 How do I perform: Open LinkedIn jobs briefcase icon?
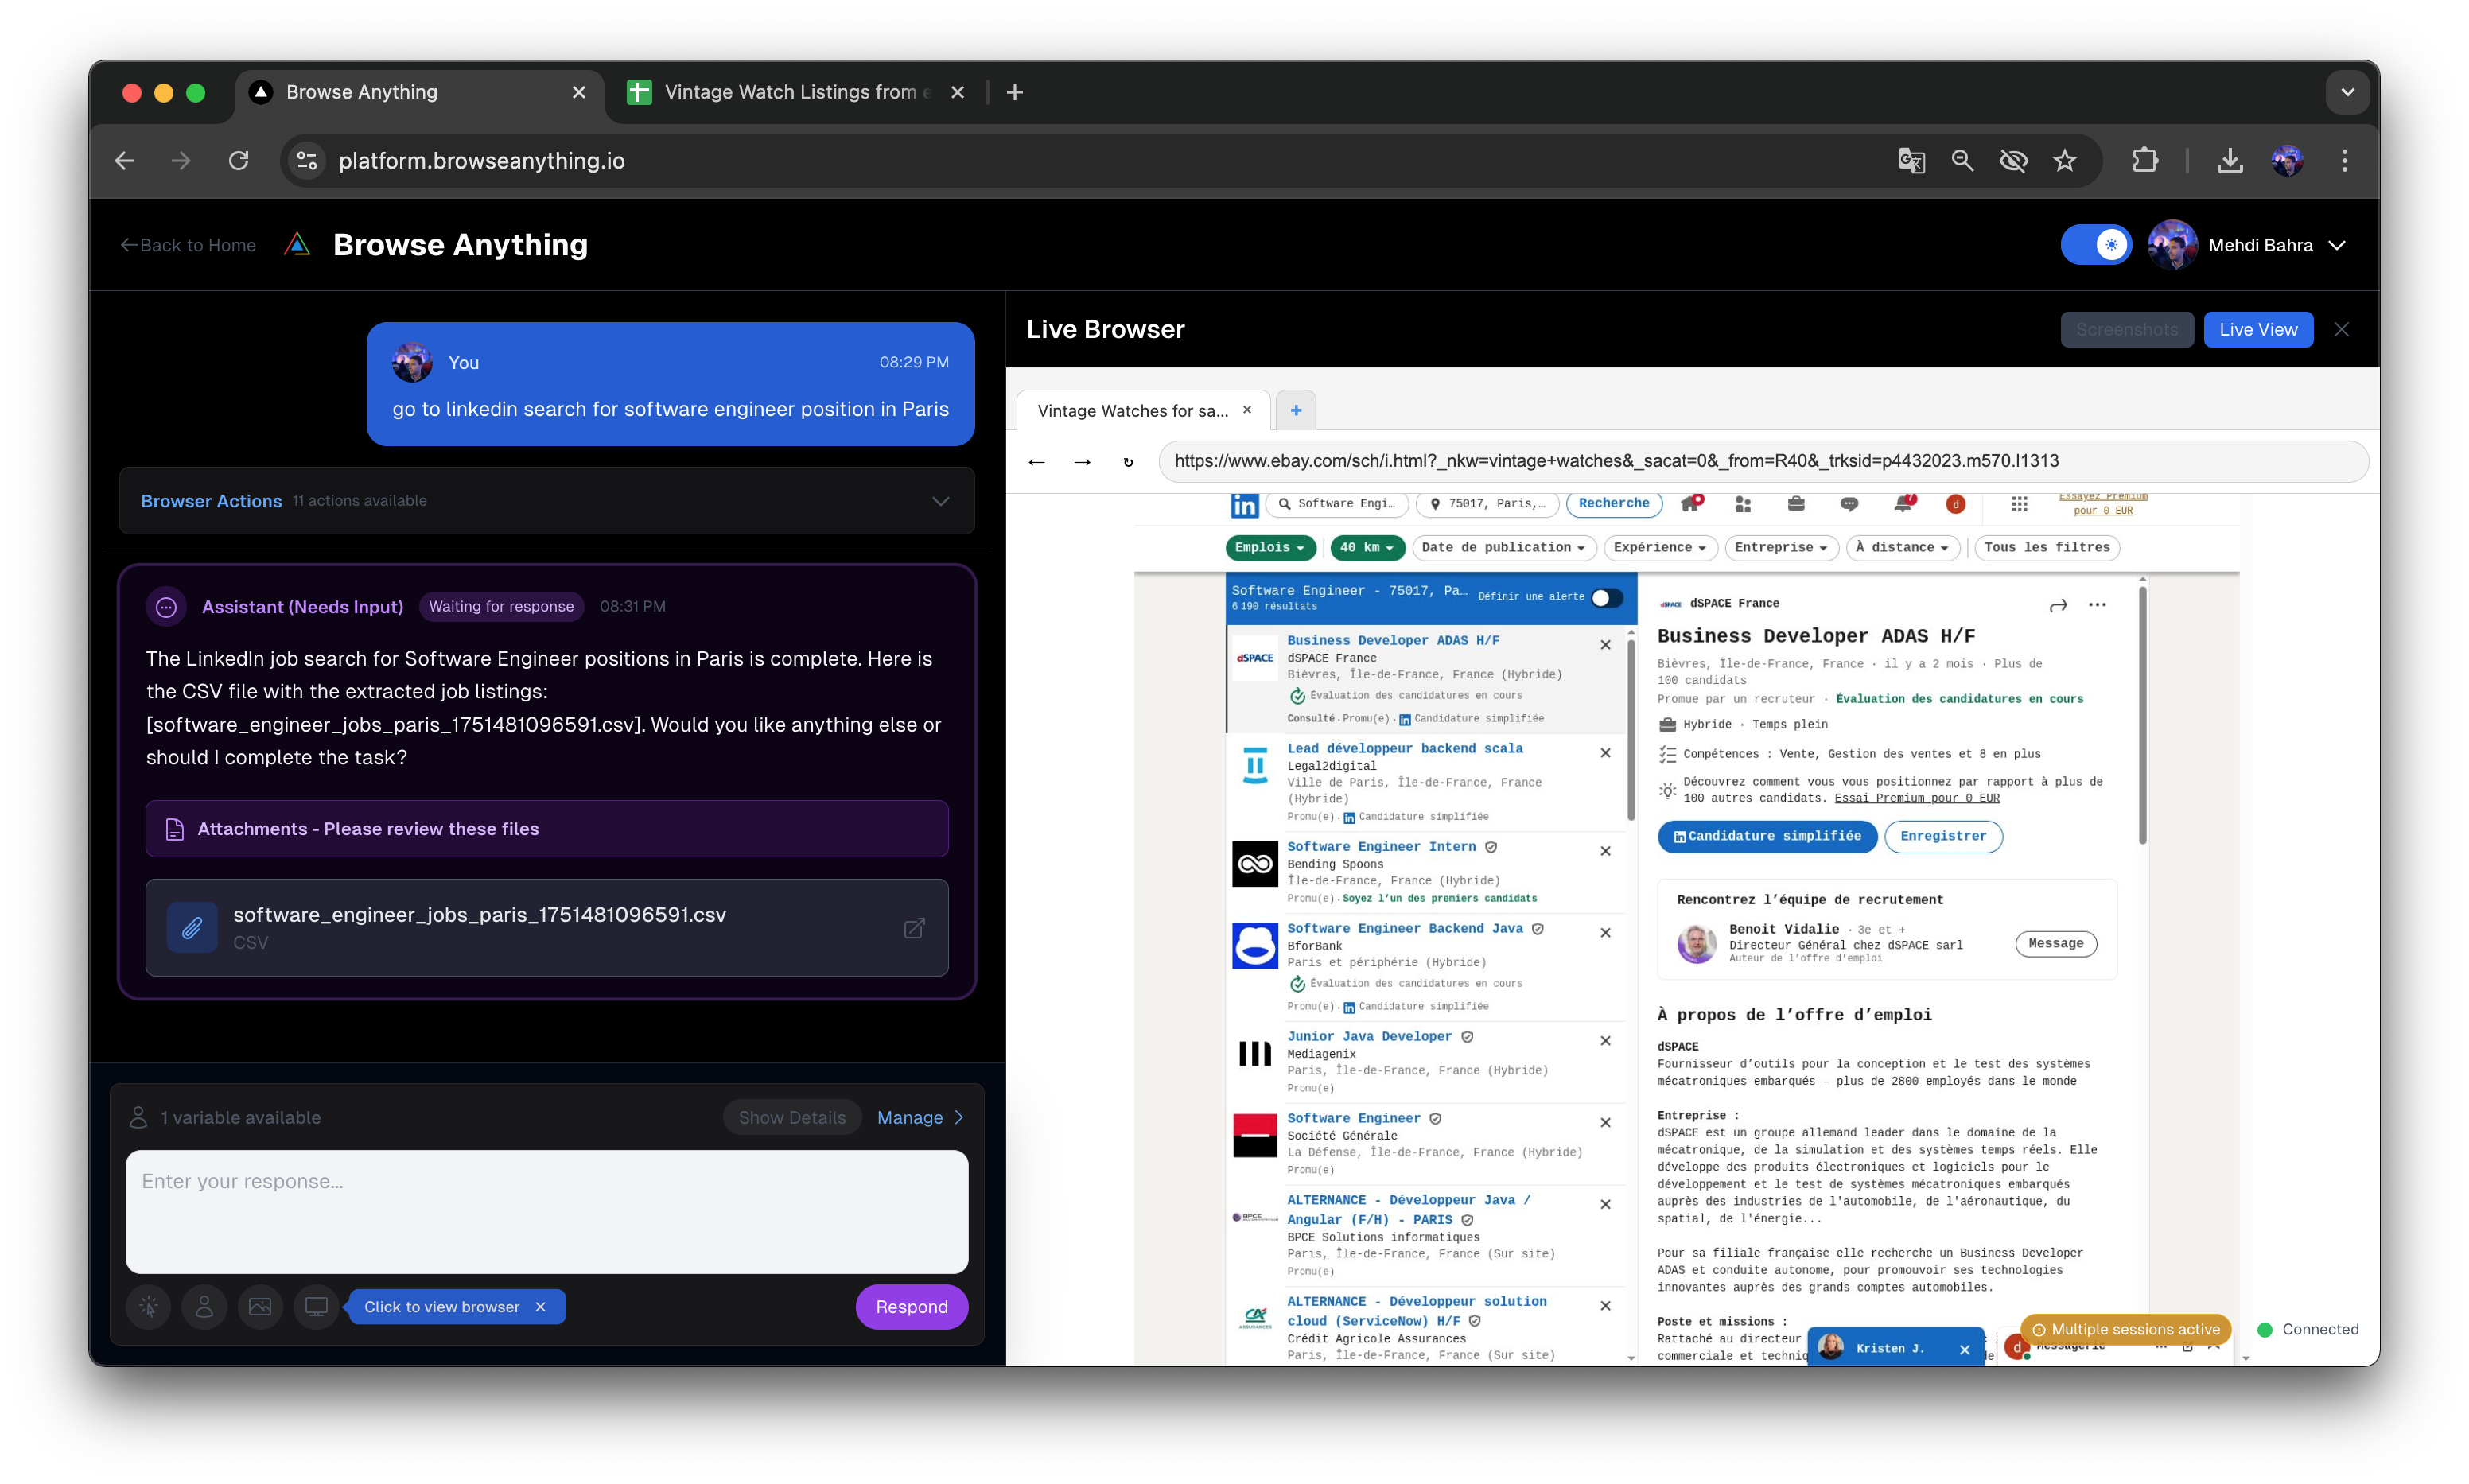[1796, 503]
